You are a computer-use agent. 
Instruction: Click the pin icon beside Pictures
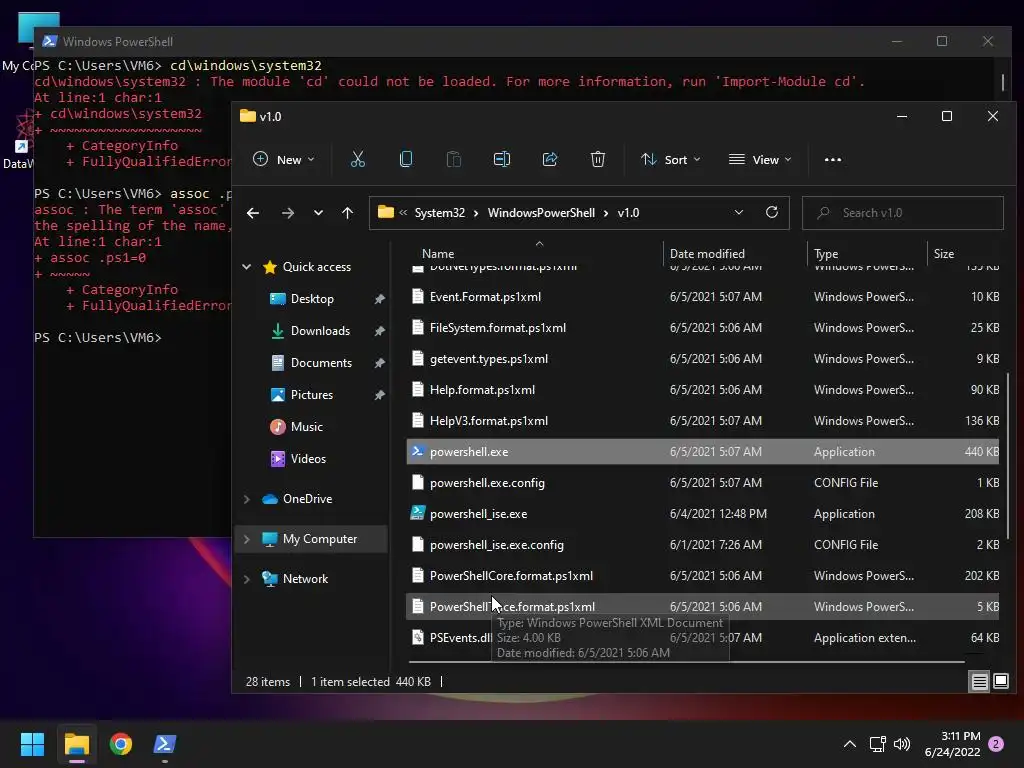tap(379, 395)
